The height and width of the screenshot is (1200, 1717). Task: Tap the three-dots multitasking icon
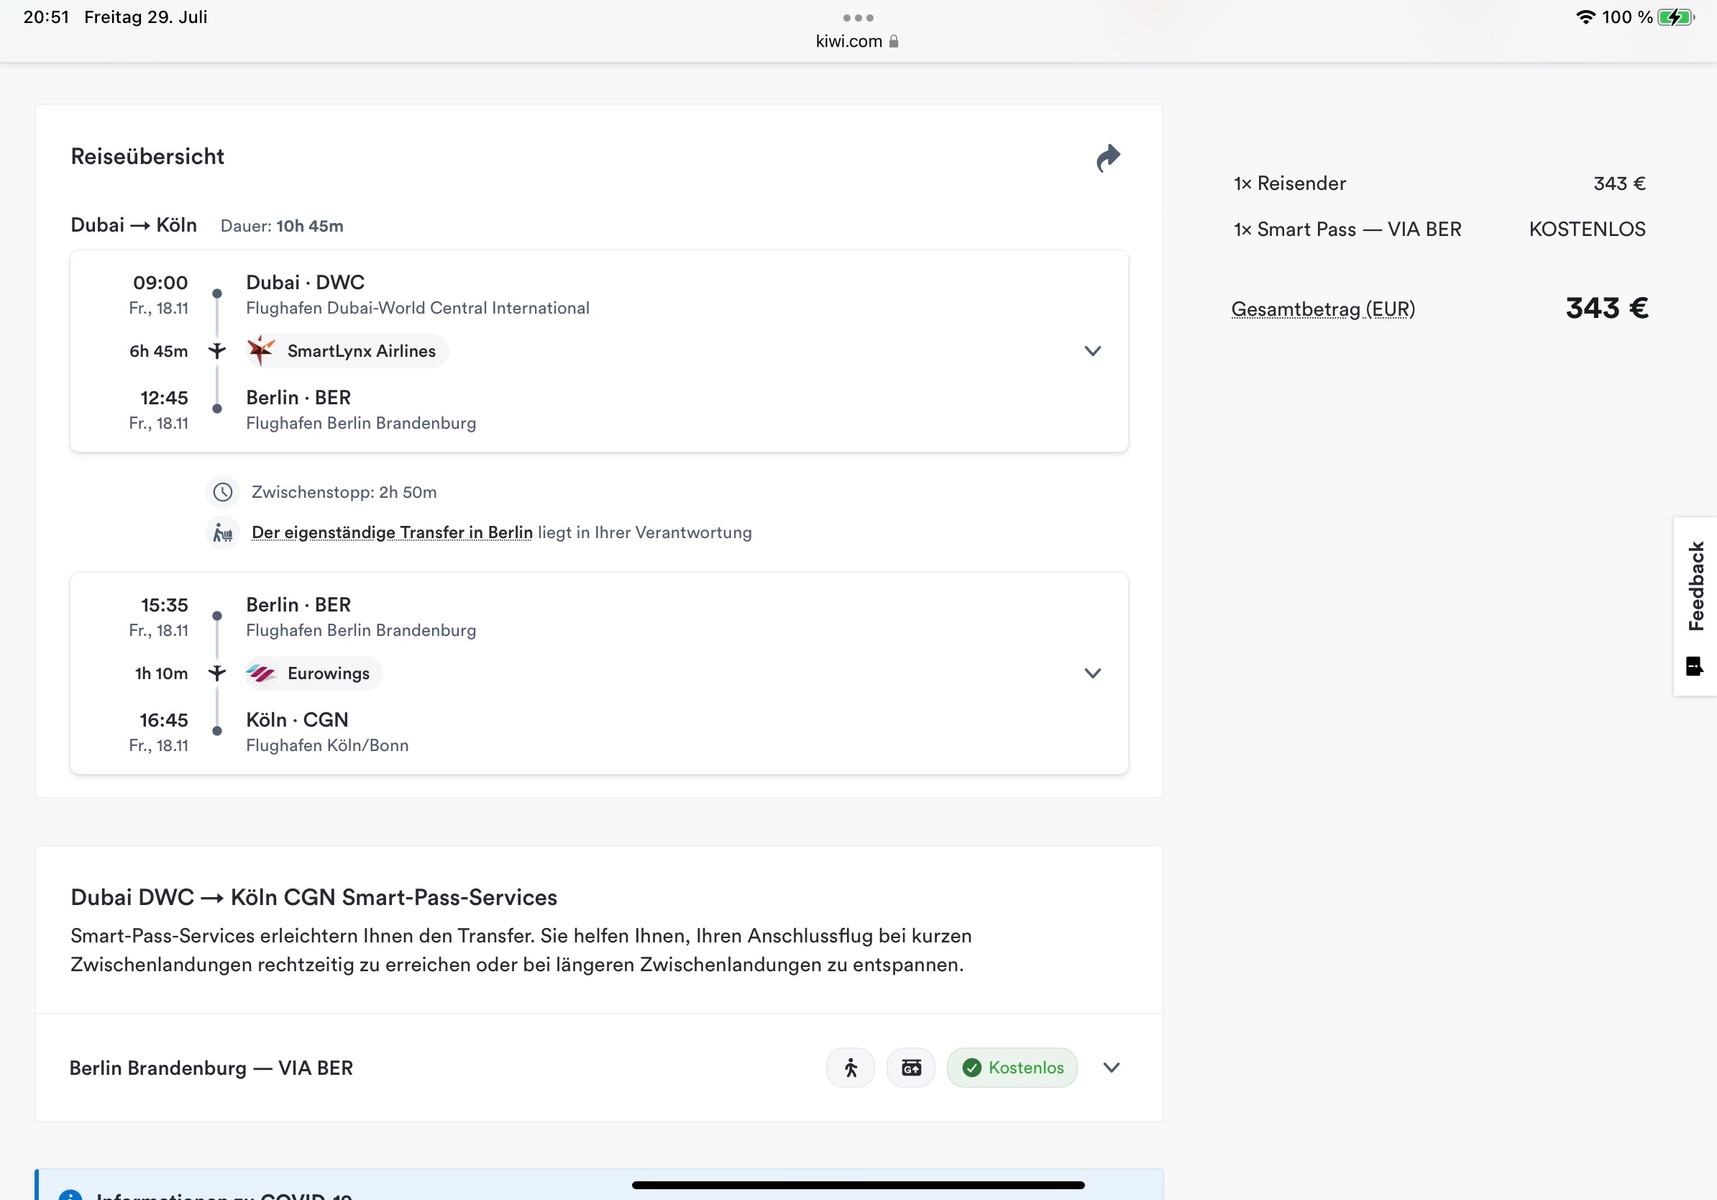[x=858, y=18]
